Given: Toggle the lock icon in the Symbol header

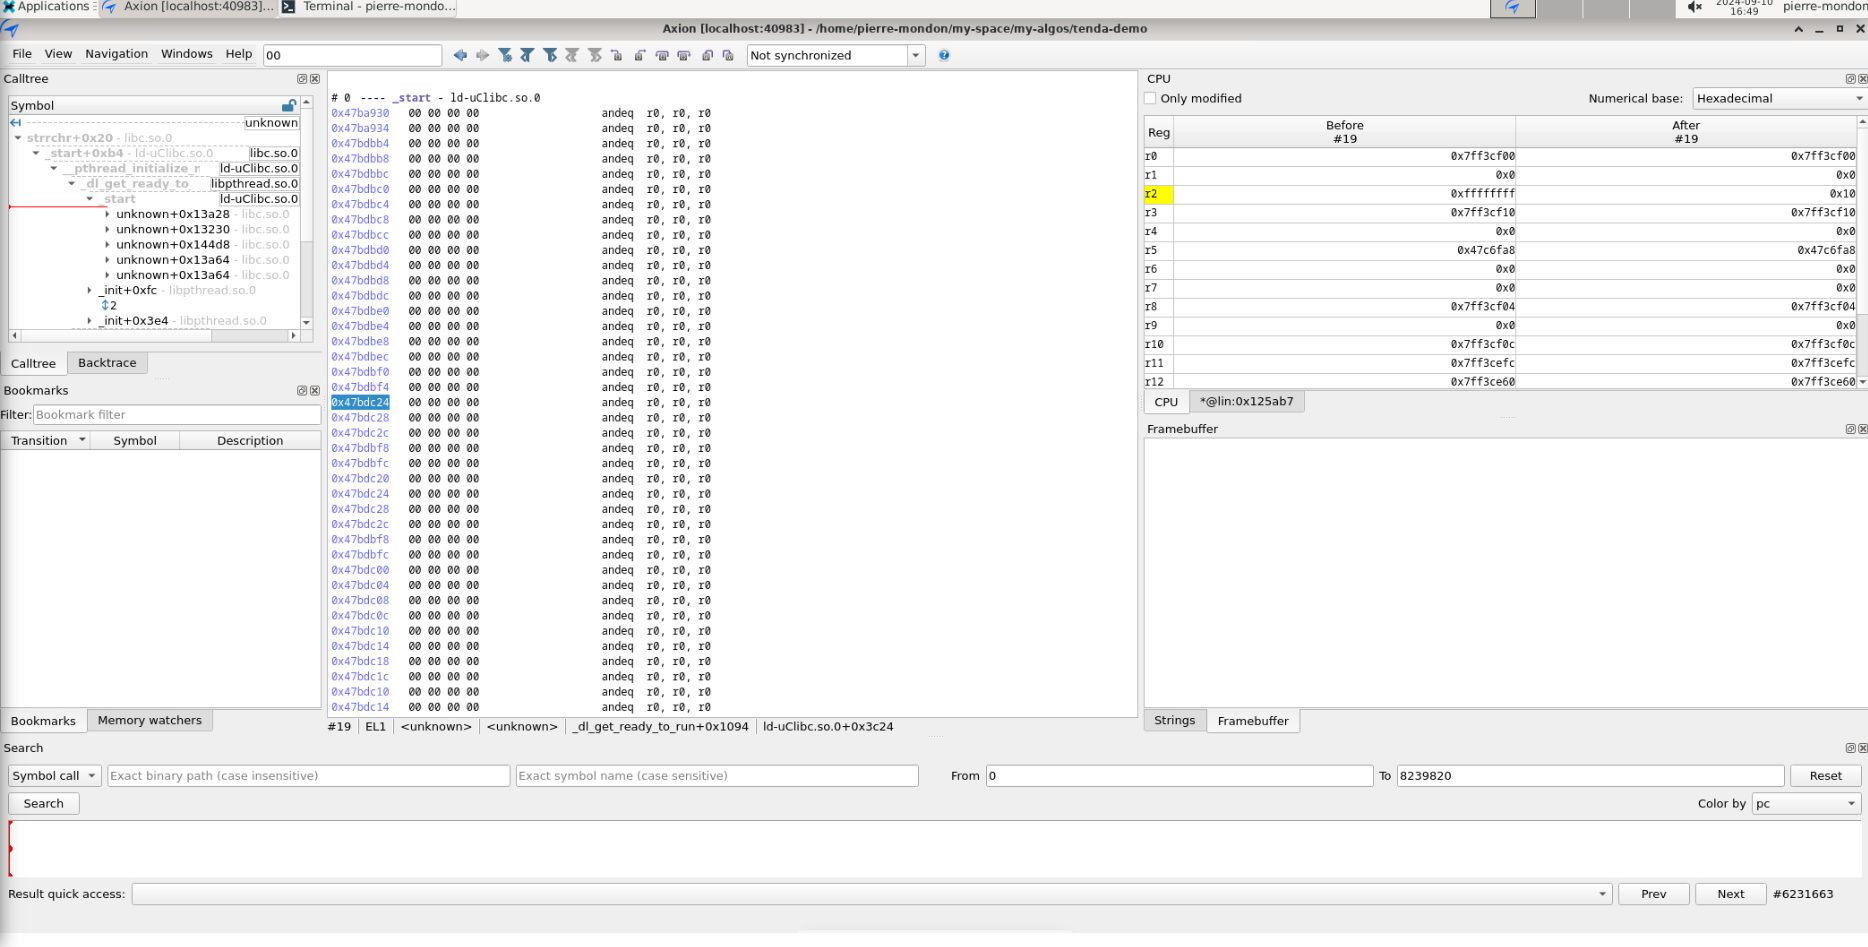Looking at the screenshot, I should 289,105.
